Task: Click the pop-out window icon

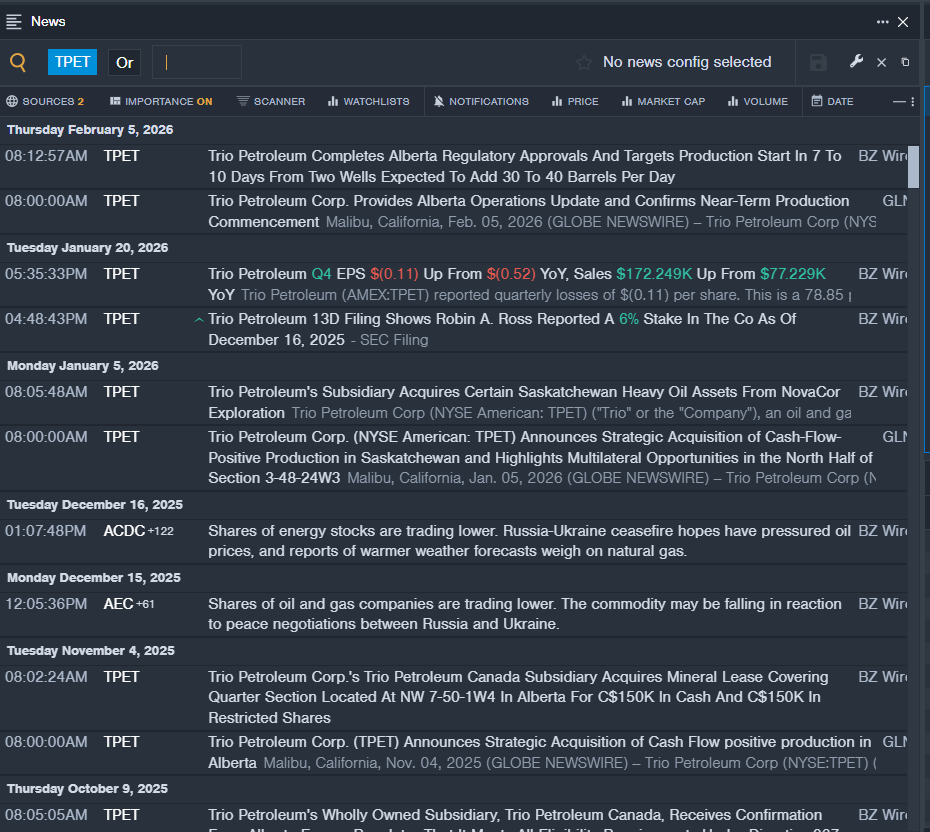Action: point(905,62)
